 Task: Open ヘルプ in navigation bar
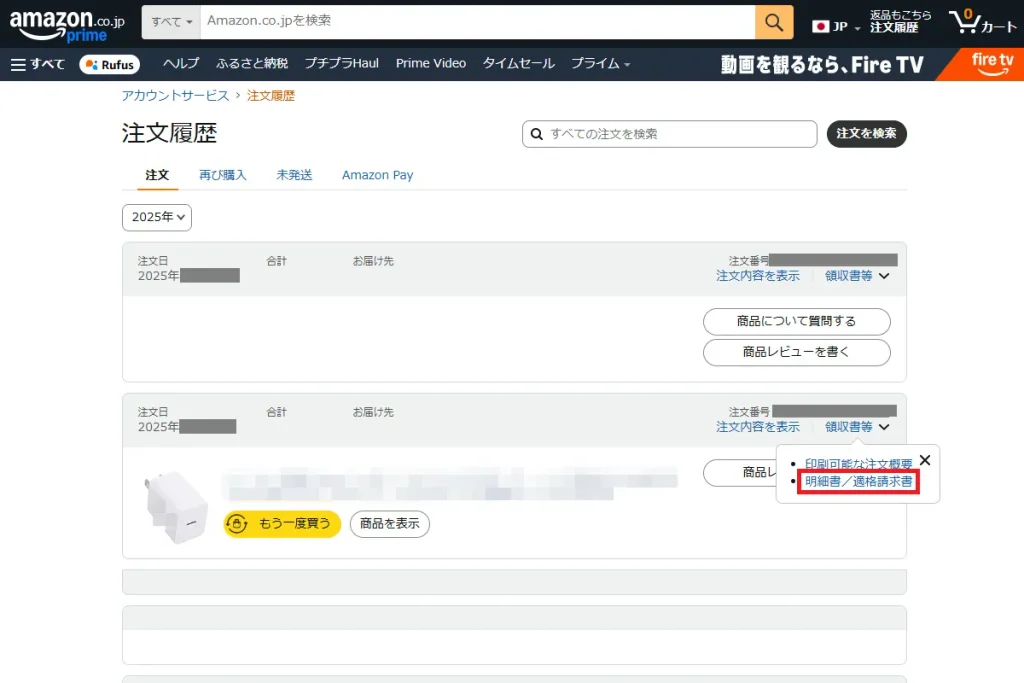click(181, 63)
